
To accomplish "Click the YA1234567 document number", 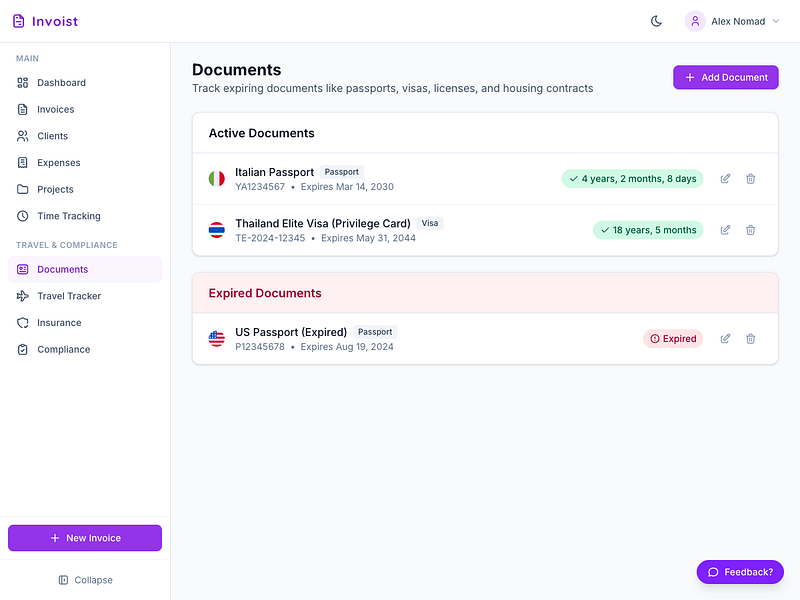I will [260, 187].
